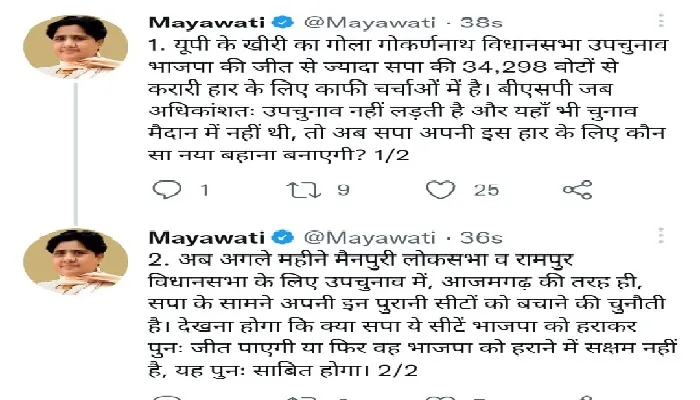The image size is (700, 400).
Task: View the retweet count 9 on first tweet
Action: tap(343, 190)
